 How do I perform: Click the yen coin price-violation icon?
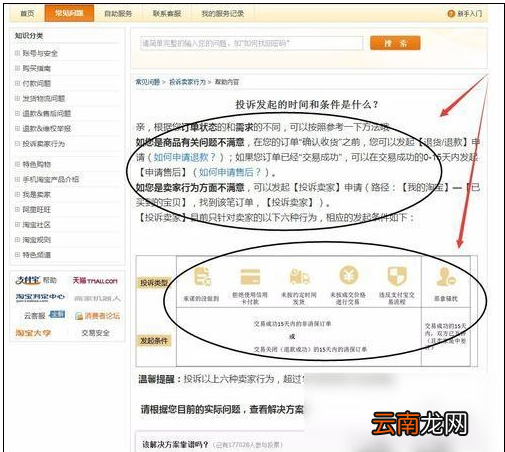pyautogui.click(x=348, y=276)
